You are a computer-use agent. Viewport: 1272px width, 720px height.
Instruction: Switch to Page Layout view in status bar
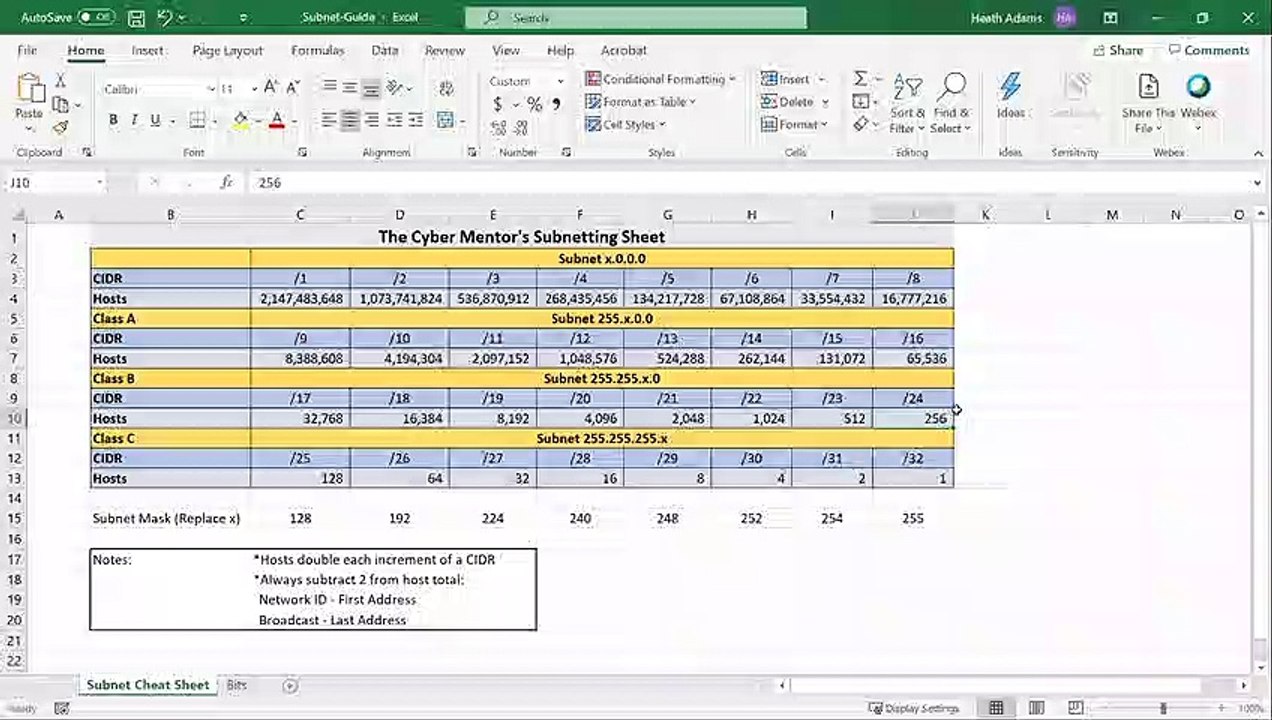pyautogui.click(x=1036, y=708)
